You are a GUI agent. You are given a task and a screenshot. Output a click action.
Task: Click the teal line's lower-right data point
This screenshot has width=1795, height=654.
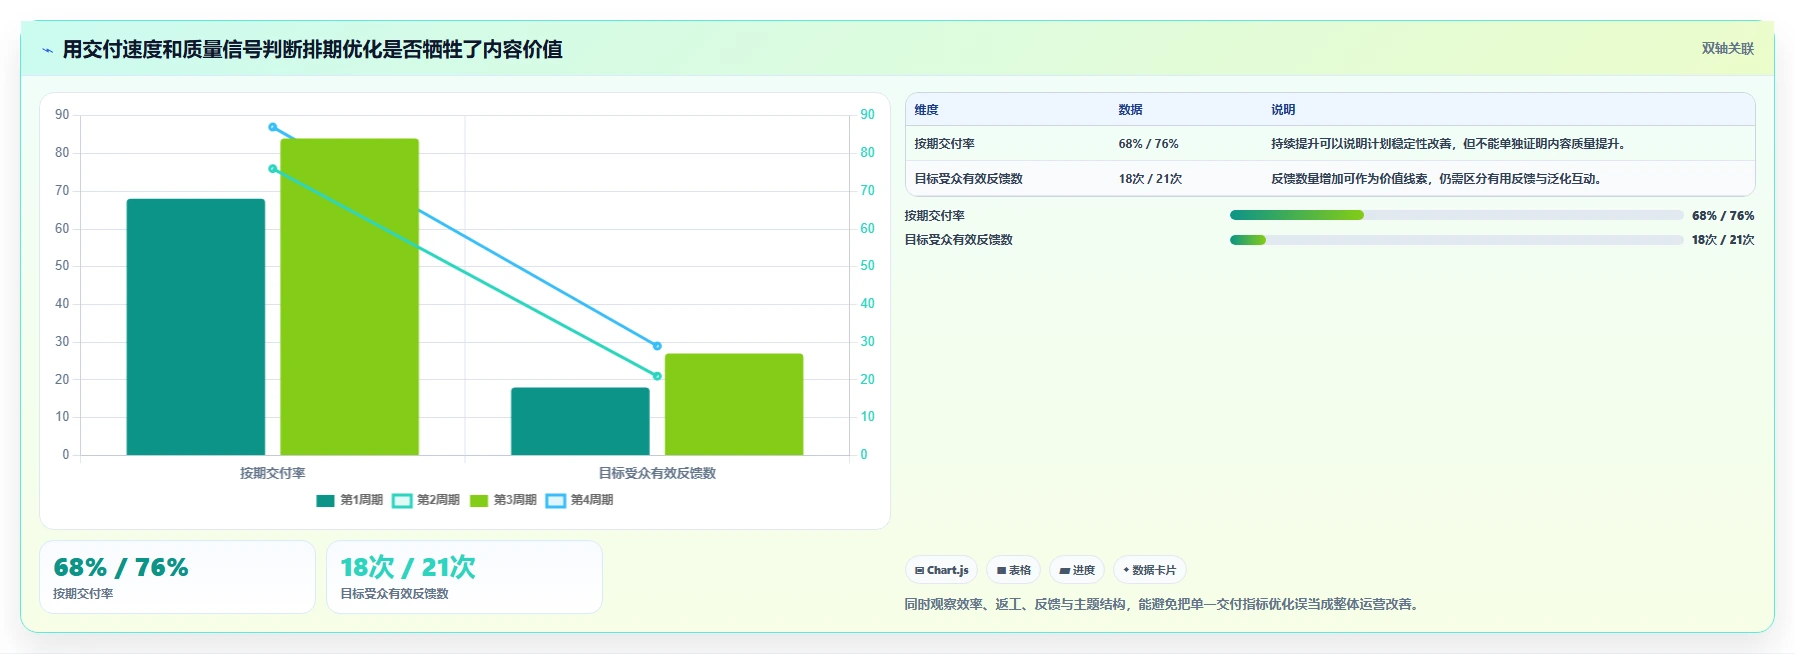coord(657,376)
